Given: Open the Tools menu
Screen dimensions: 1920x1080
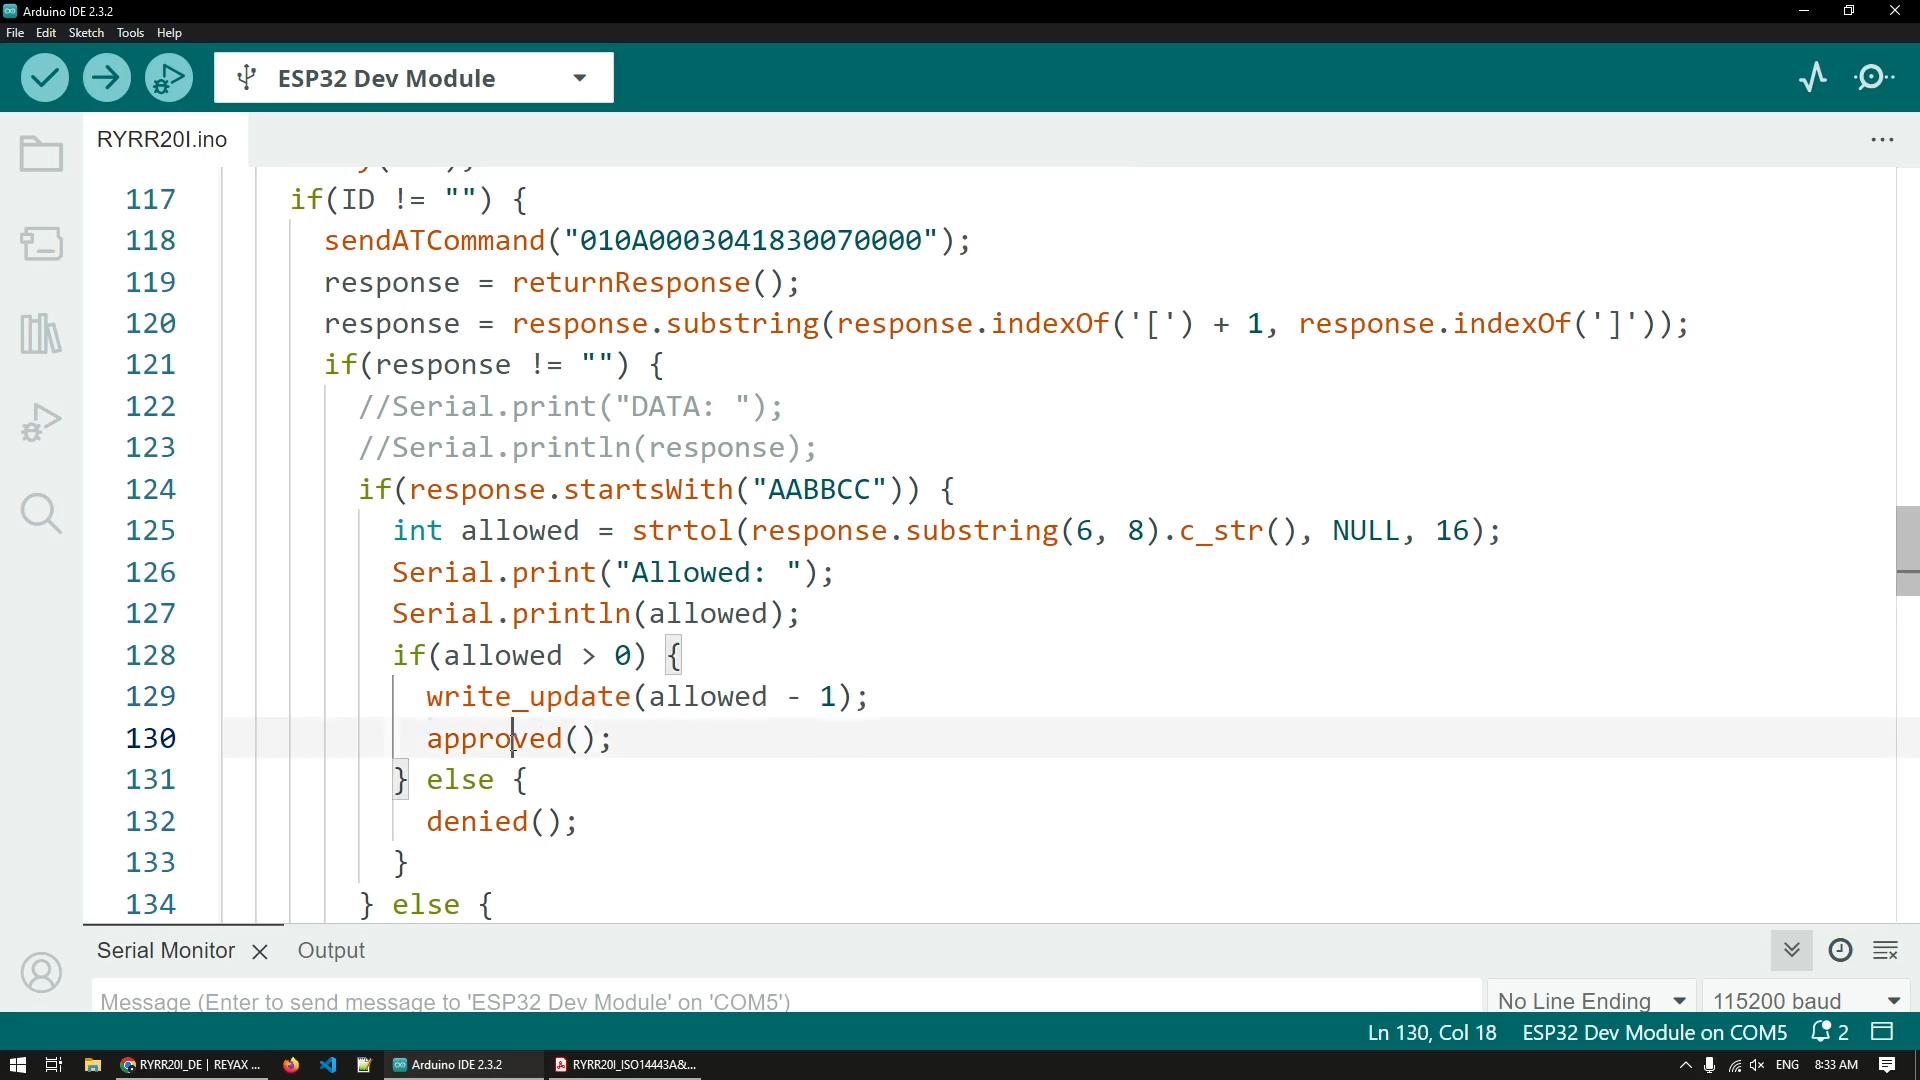Looking at the screenshot, I should click(131, 32).
